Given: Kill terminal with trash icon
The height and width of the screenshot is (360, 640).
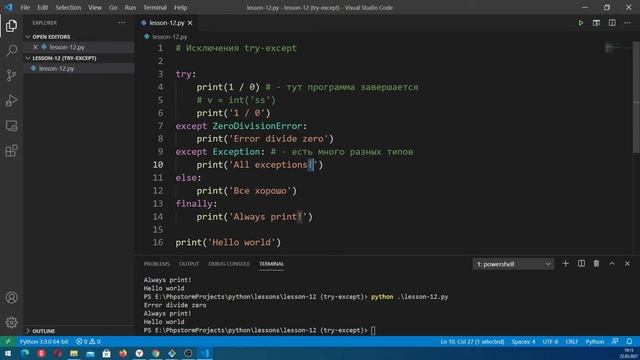Looking at the screenshot, I should 596,264.
